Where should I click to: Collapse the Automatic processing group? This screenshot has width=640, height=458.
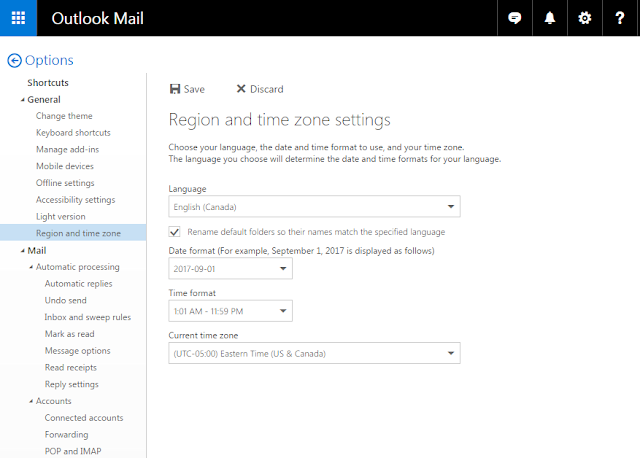(x=31, y=267)
